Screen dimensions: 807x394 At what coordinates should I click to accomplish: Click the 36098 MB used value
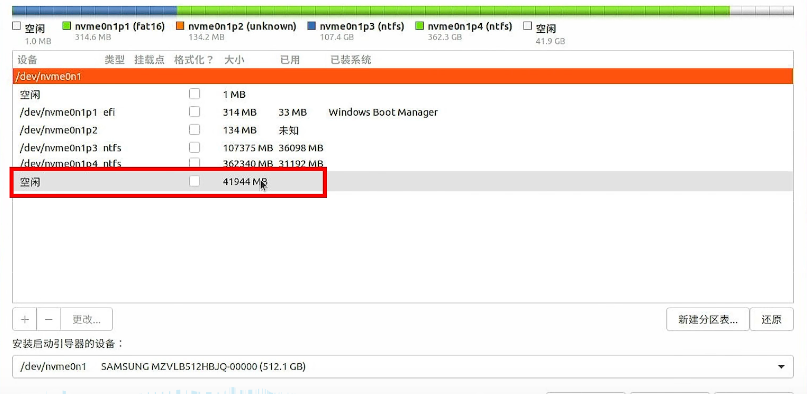[x=301, y=148]
